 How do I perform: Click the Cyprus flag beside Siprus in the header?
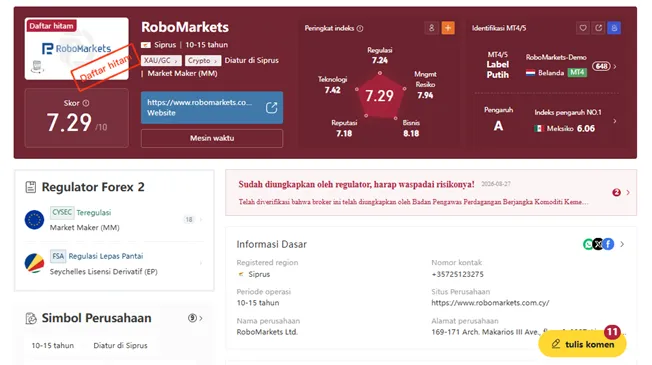click(x=146, y=45)
